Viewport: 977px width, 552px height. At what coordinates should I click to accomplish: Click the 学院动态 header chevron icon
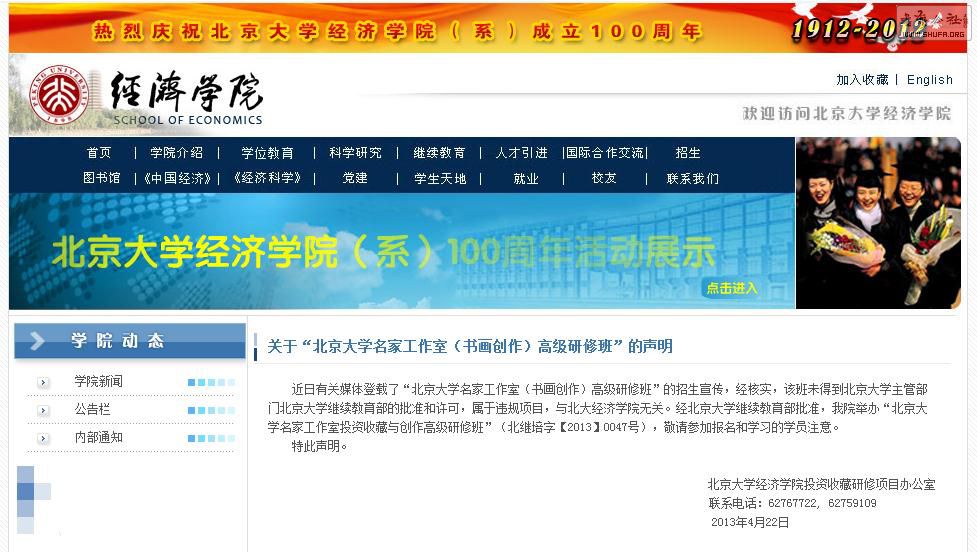[38, 341]
